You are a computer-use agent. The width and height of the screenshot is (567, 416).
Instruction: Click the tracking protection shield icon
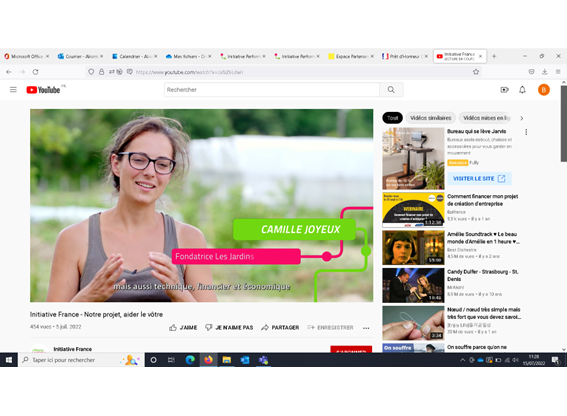(x=91, y=72)
